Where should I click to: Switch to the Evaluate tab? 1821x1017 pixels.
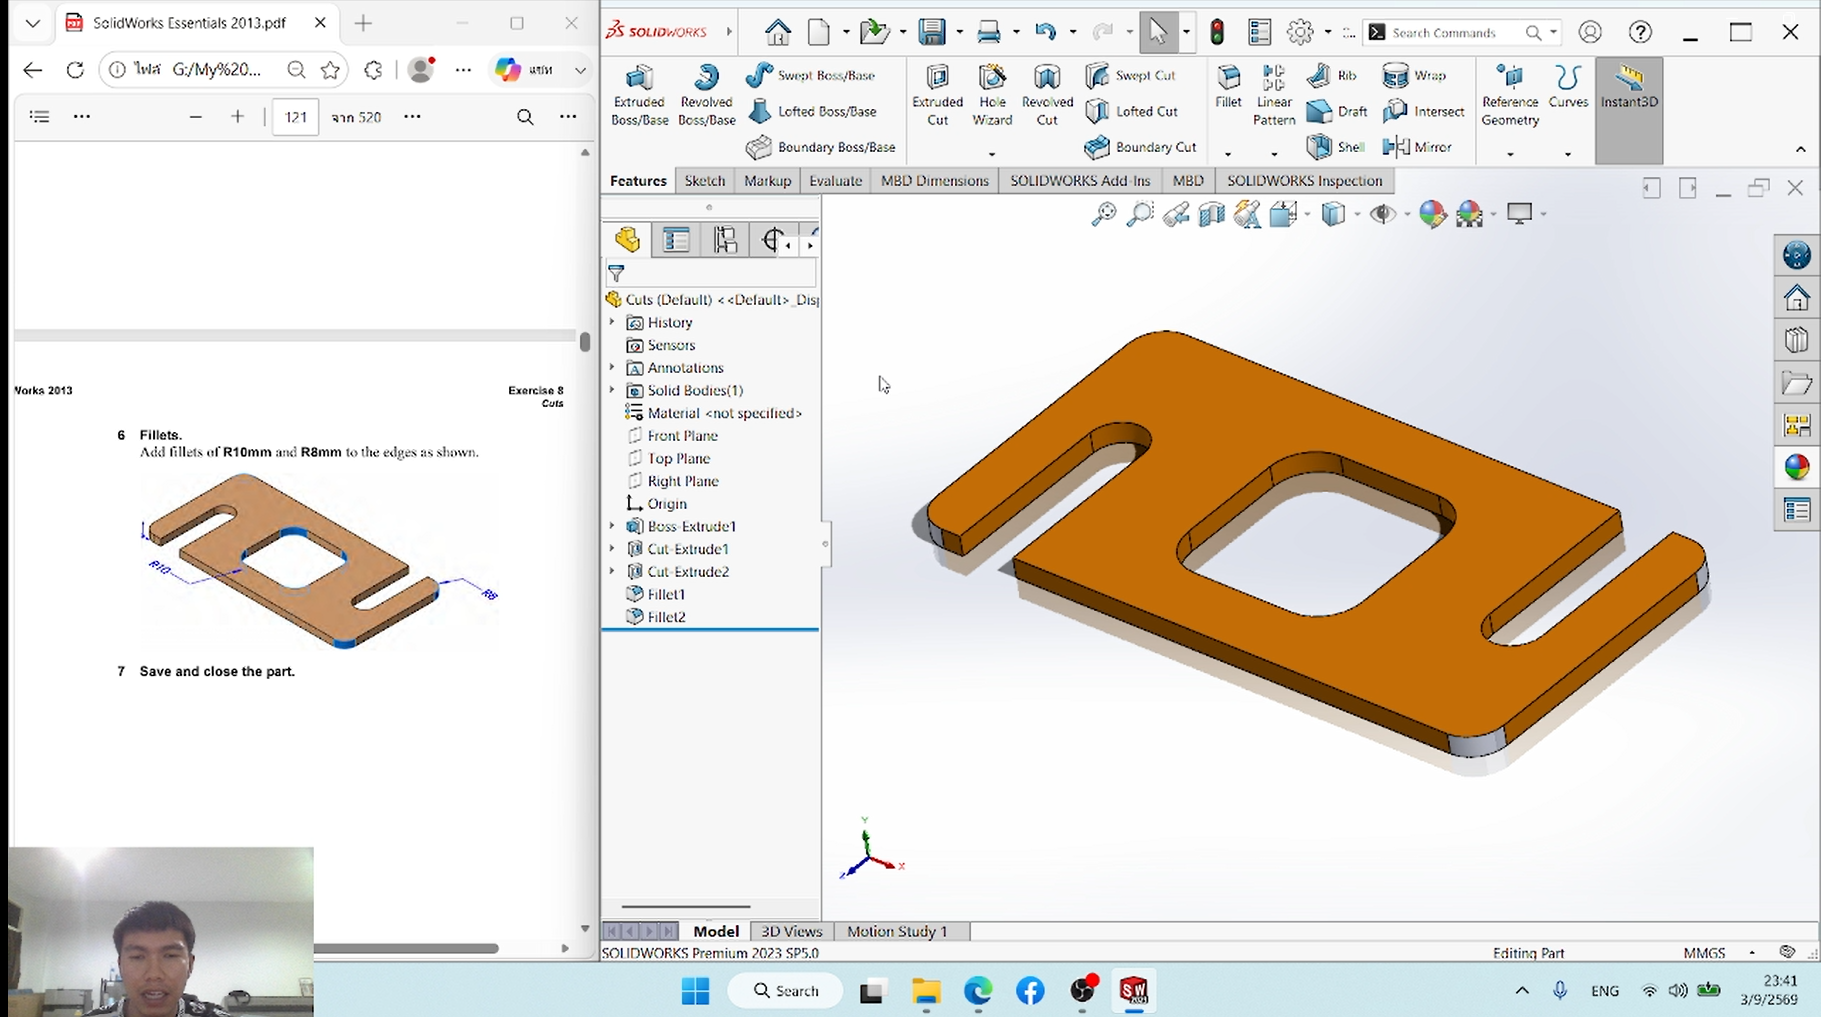coord(835,181)
